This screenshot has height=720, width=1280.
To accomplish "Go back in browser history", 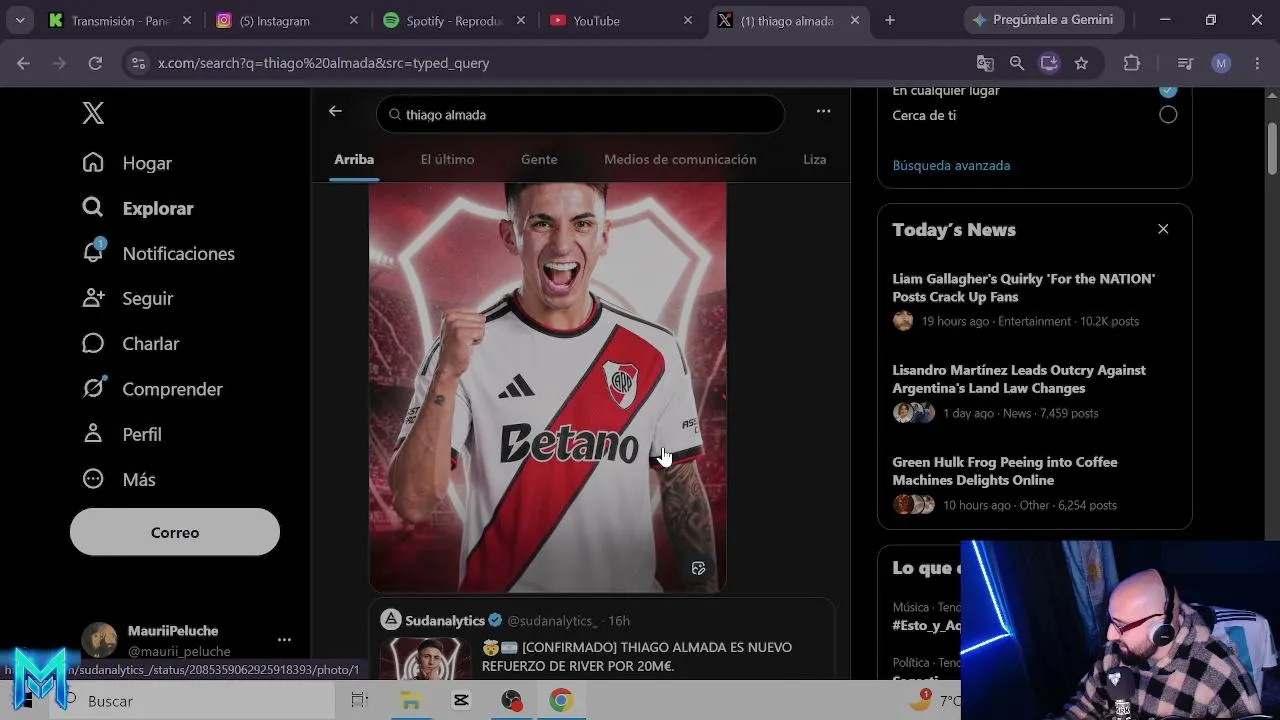I will (23, 63).
